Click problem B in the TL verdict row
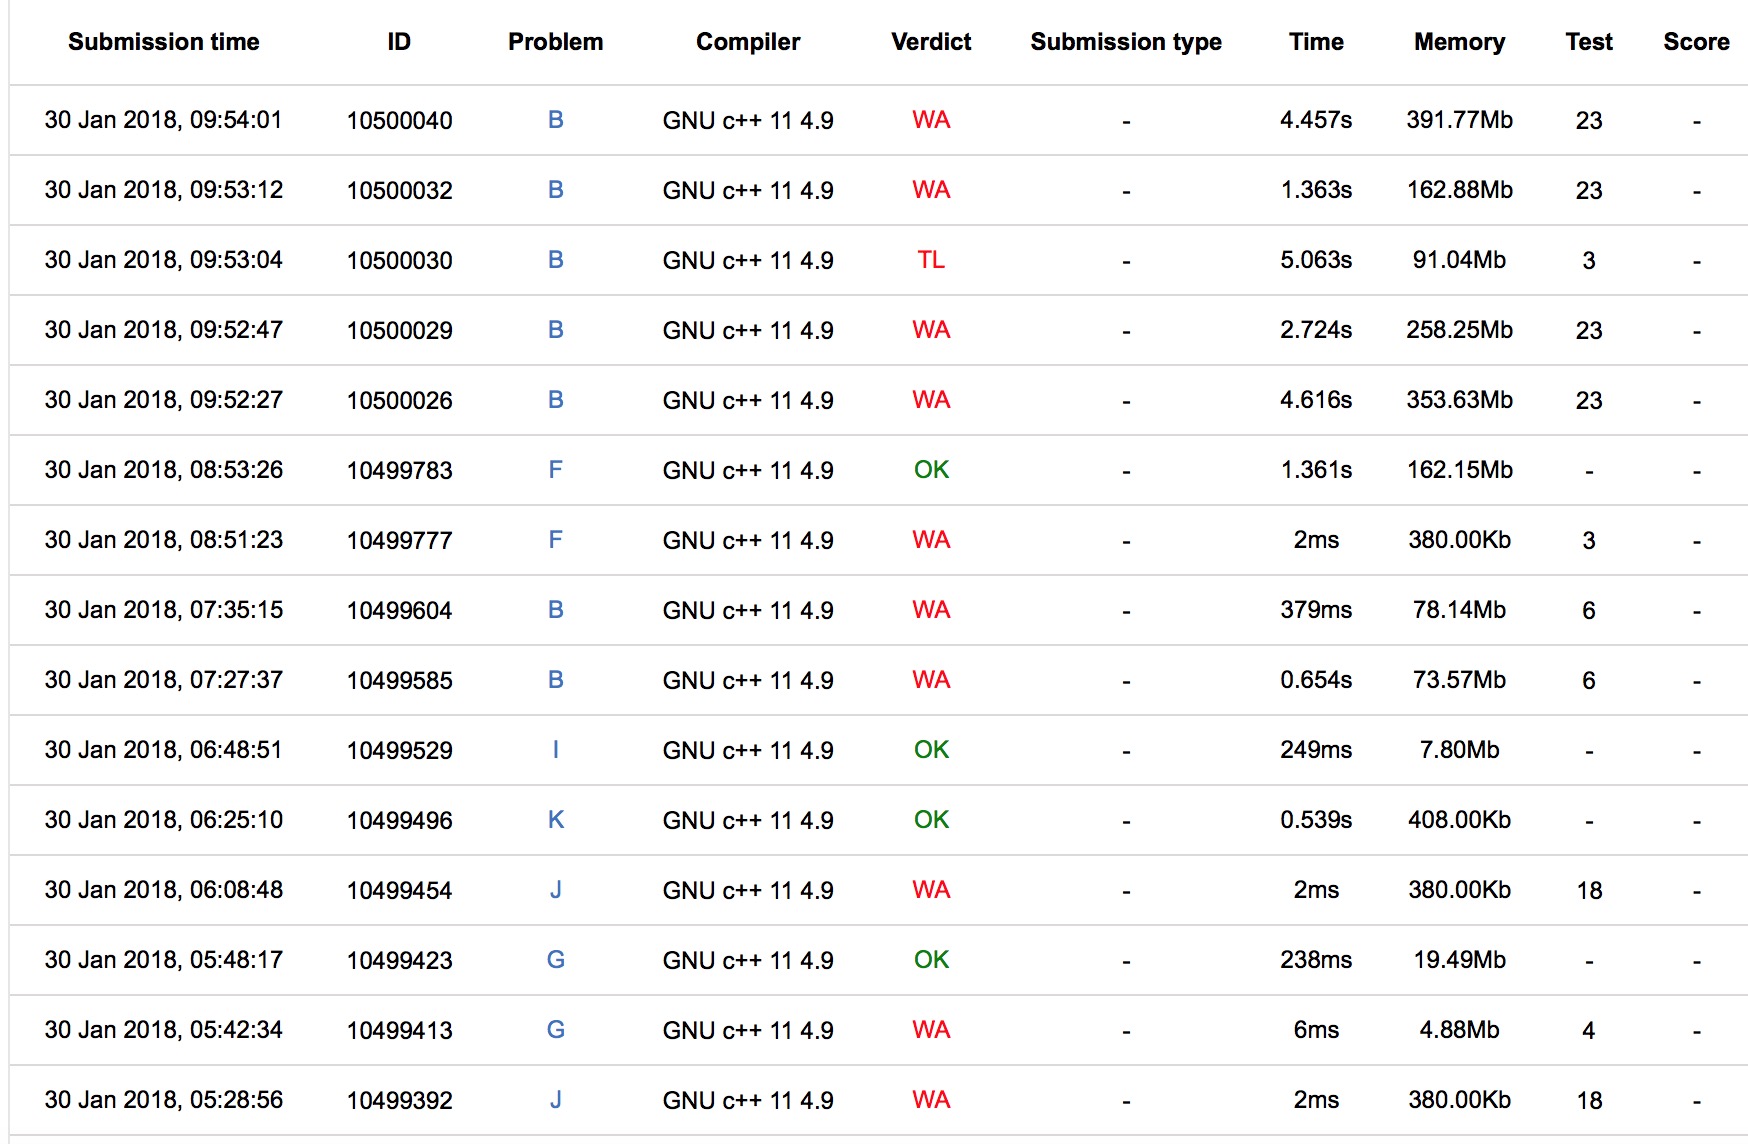The image size is (1748, 1144). (x=555, y=260)
